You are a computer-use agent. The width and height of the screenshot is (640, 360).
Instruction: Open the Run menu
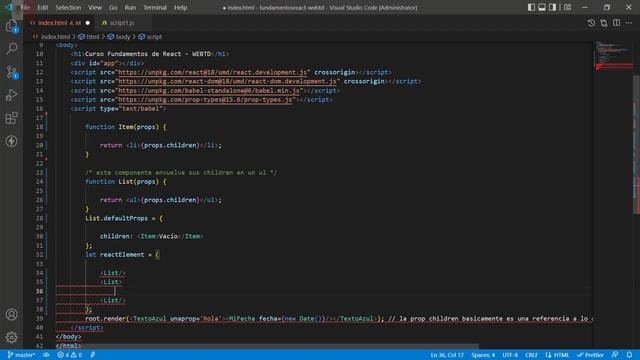pos(130,7)
